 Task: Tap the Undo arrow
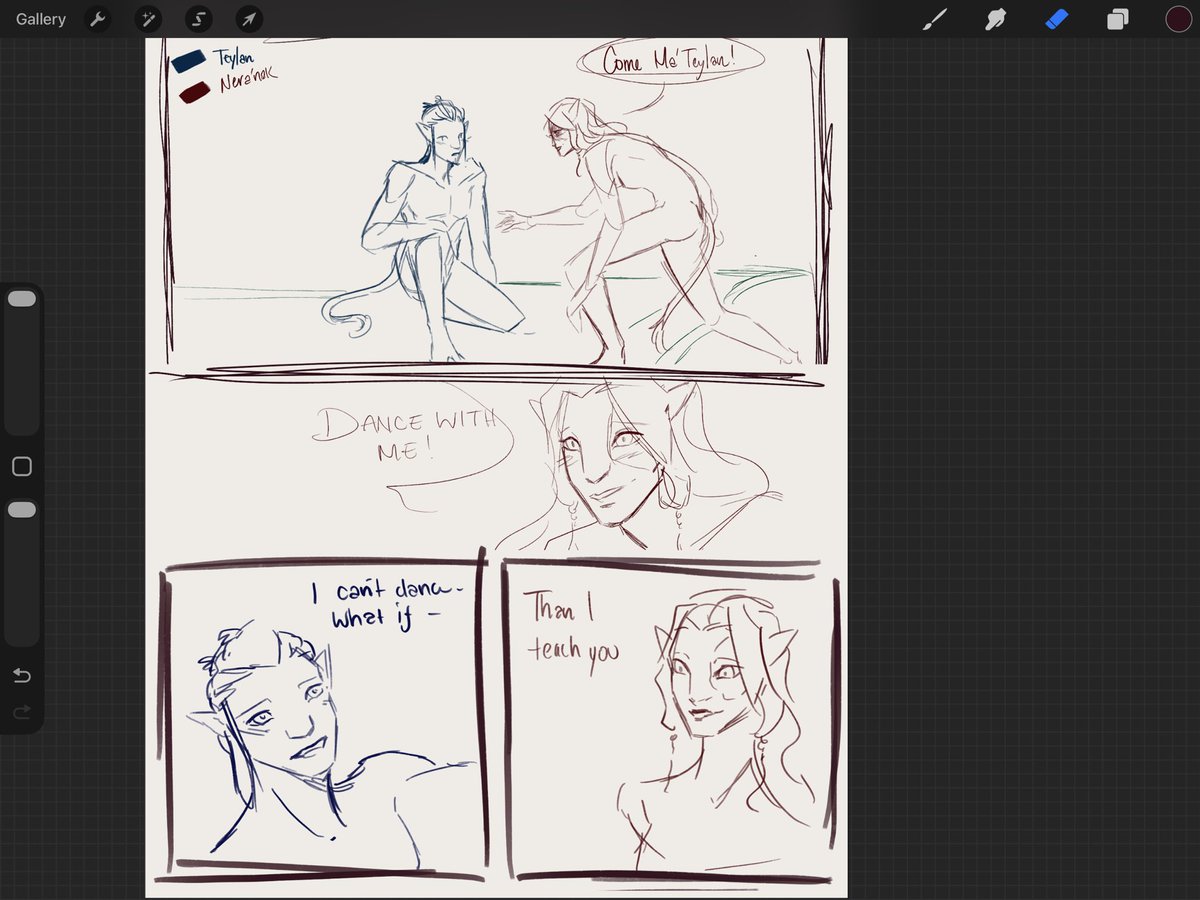tap(22, 676)
